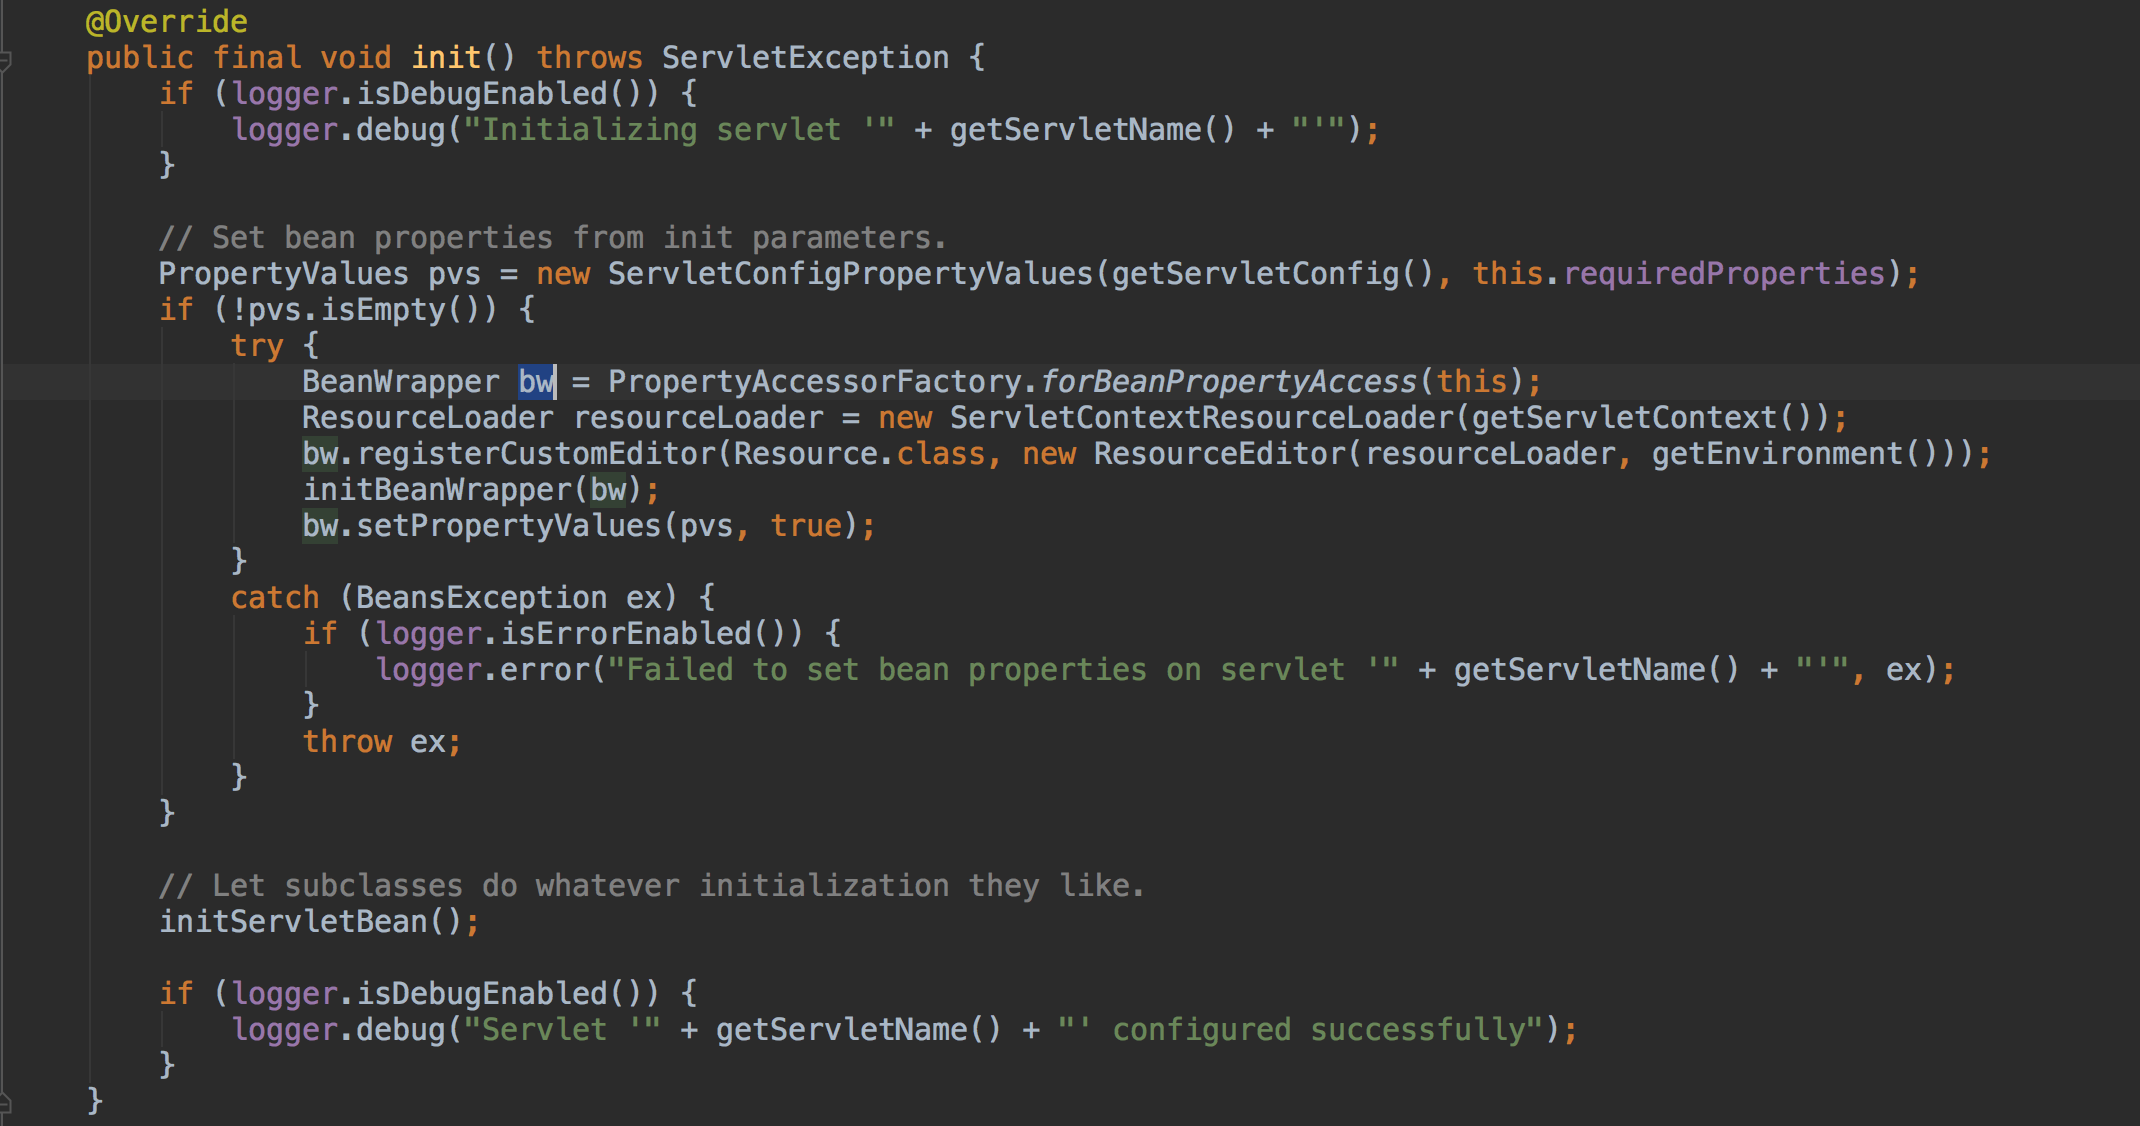Image resolution: width=2140 pixels, height=1126 pixels.
Task: Click the highlighted bw variable declaration
Action: (x=536, y=382)
